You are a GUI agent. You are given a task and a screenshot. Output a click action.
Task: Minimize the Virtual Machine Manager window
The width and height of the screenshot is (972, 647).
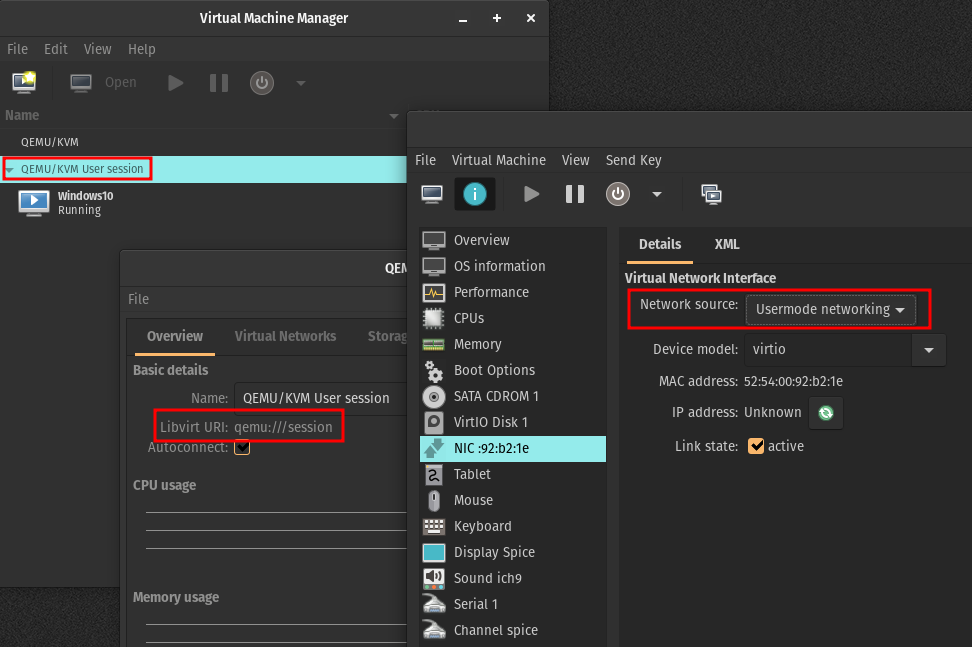point(463,19)
